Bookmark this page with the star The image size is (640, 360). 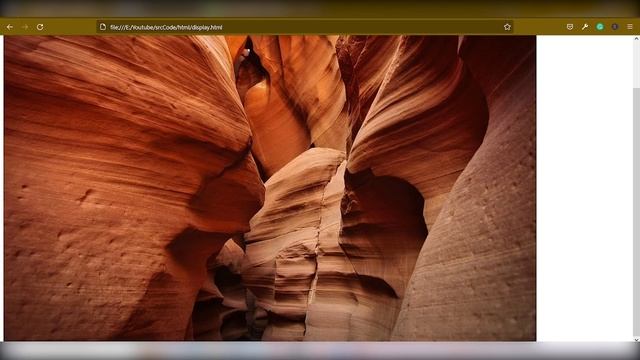coord(507,27)
